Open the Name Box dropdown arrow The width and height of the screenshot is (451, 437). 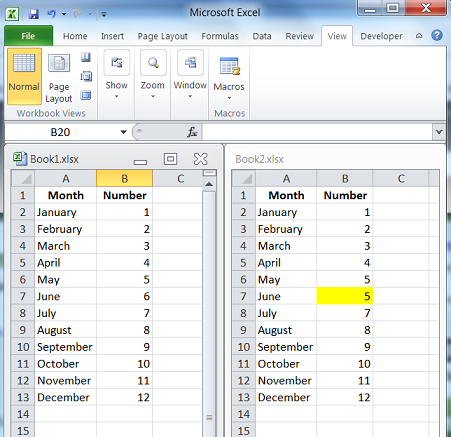[123, 132]
